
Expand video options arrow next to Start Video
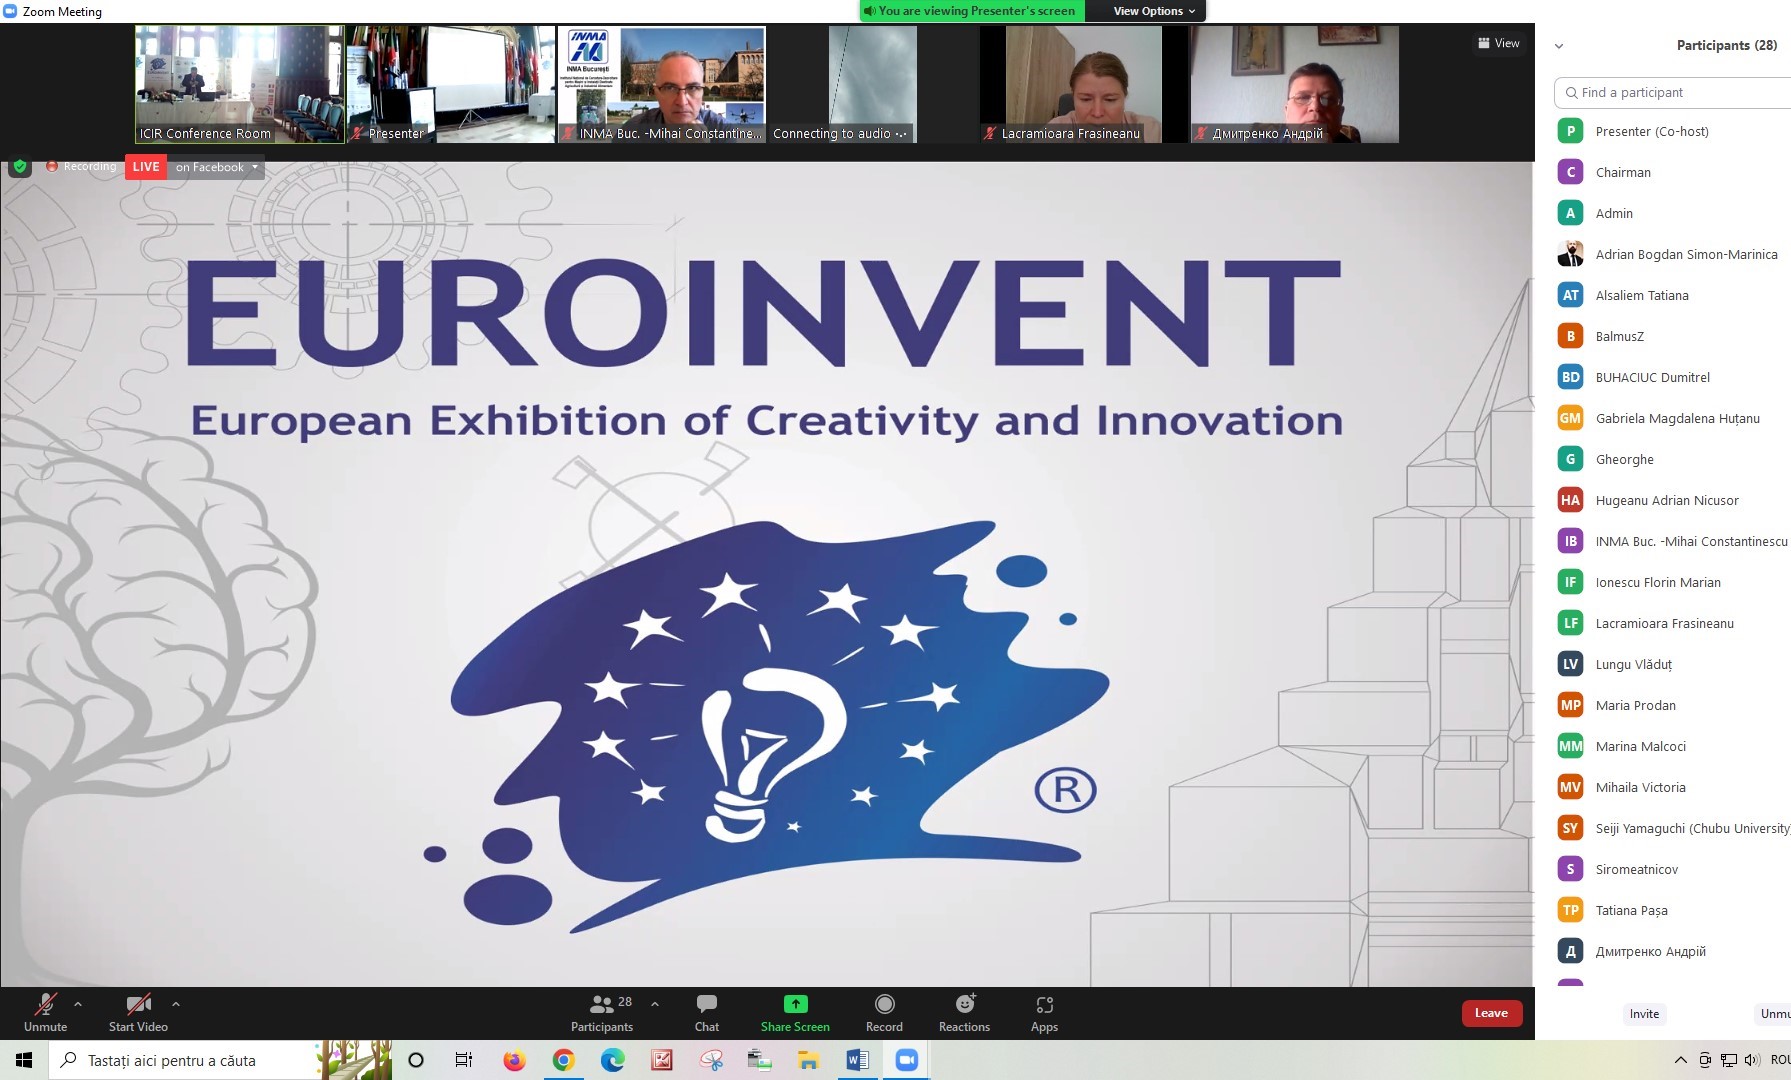click(x=176, y=1004)
